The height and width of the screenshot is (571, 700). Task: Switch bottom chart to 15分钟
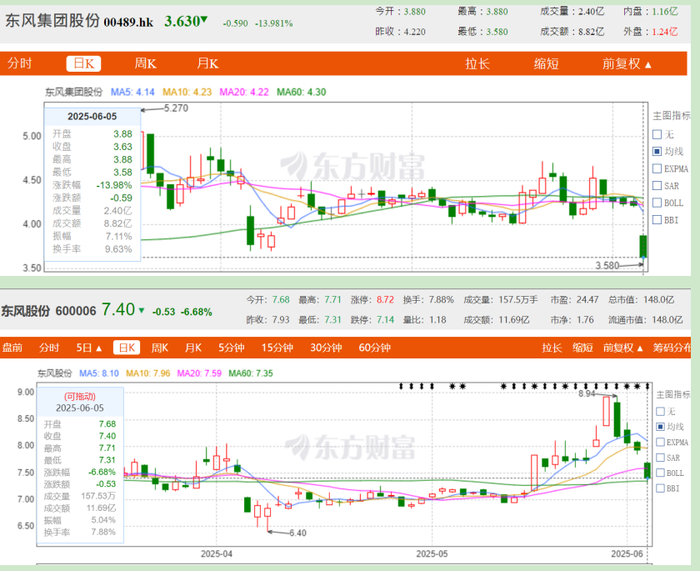click(277, 347)
